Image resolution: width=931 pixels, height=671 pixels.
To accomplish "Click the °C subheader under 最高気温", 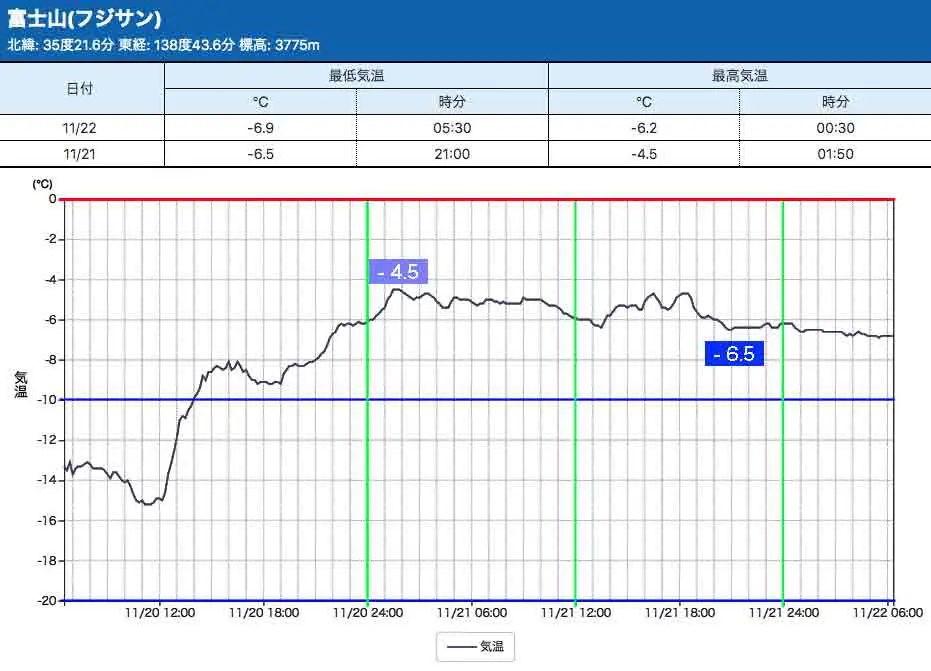I will pyautogui.click(x=644, y=102).
